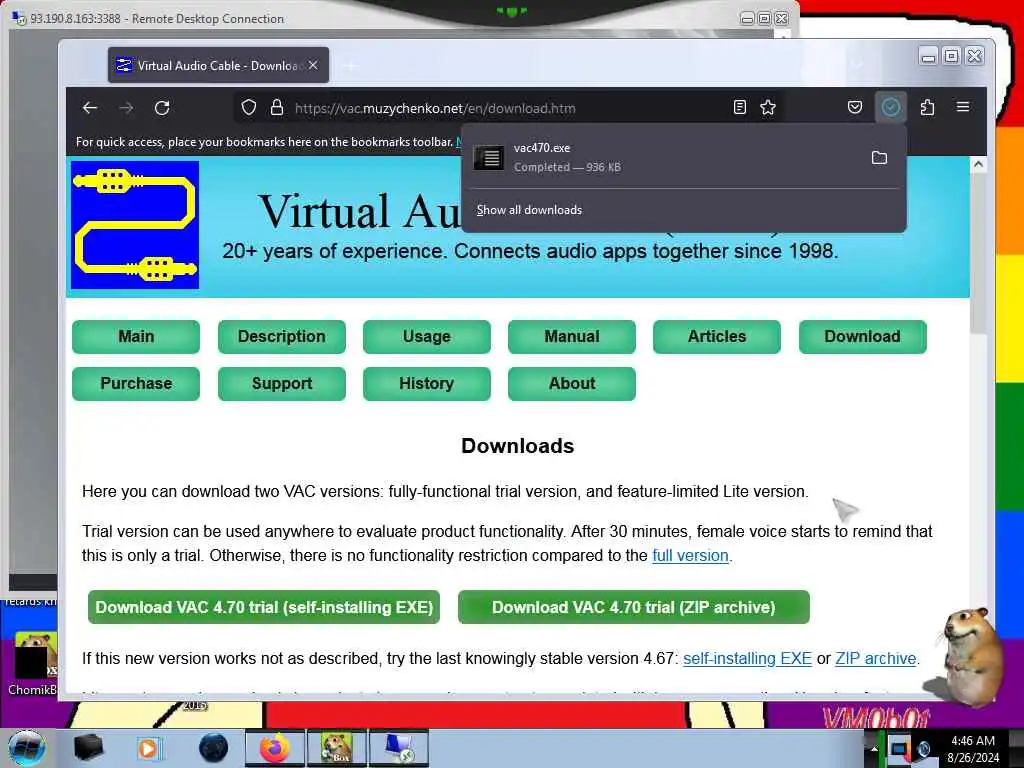Image resolution: width=1024 pixels, height=768 pixels.
Task: Download VAC 4.70 trial self-installing EXE
Action: [264, 607]
